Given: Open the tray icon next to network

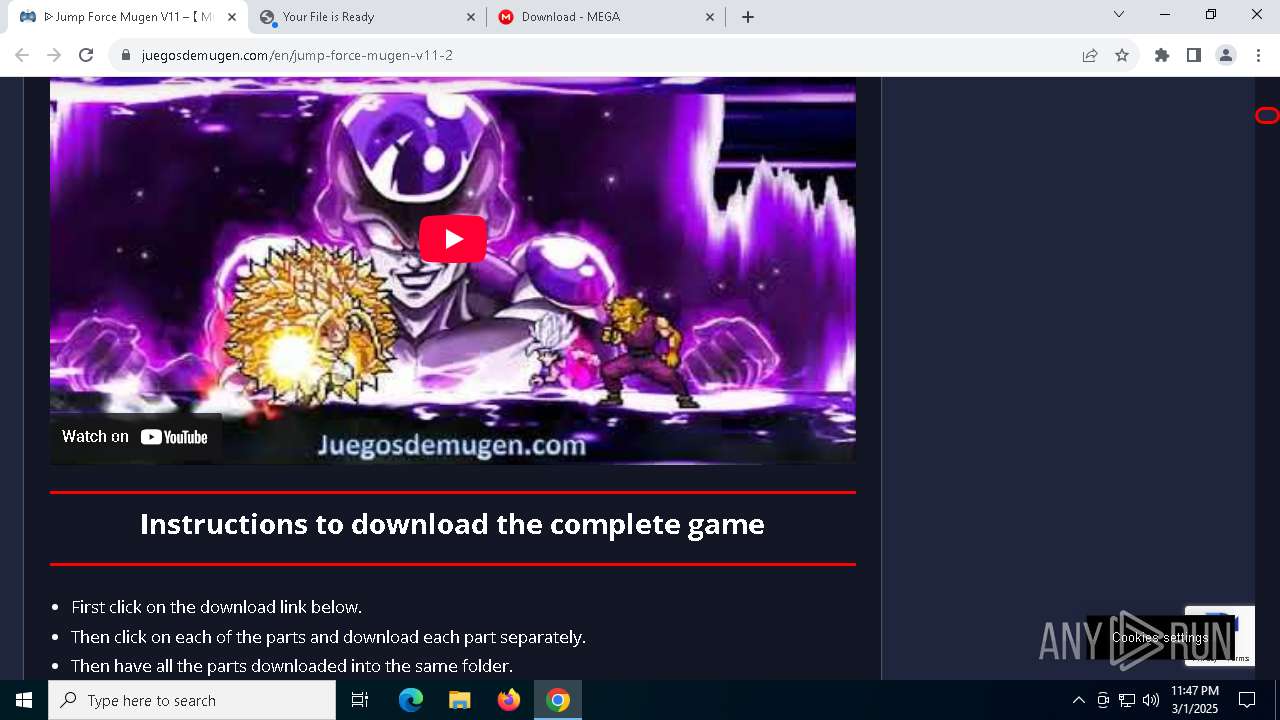Looking at the screenshot, I should tap(1103, 700).
